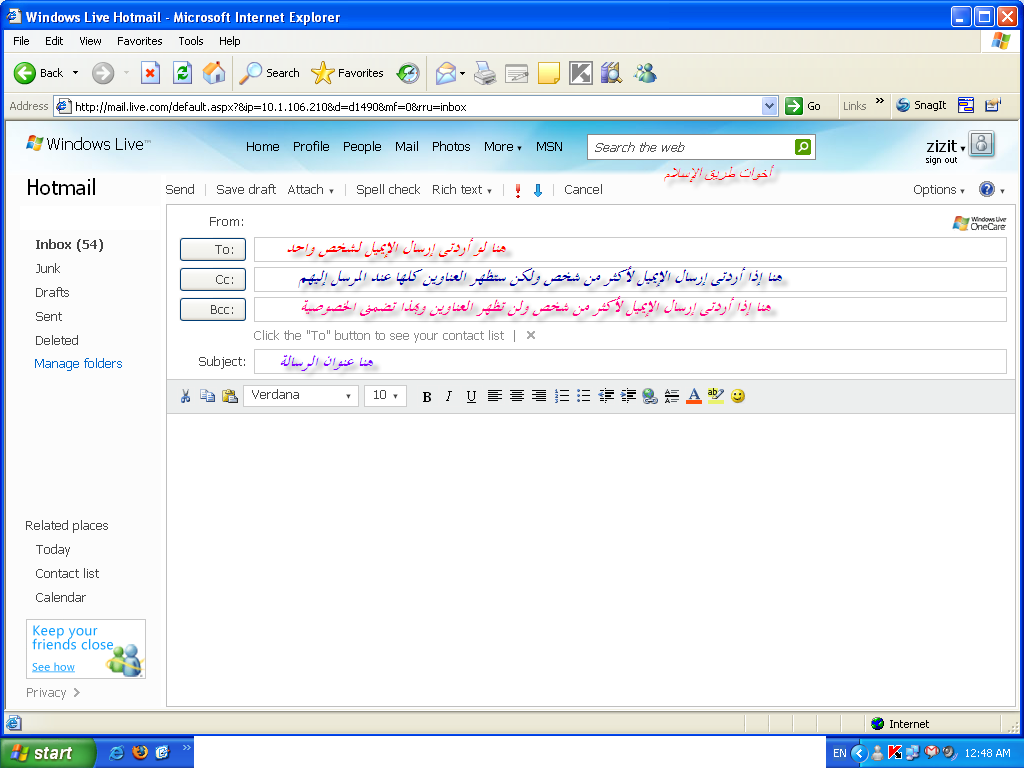1024x768 pixels.
Task: Insert a horizontal line icon
Action: tap(671, 396)
